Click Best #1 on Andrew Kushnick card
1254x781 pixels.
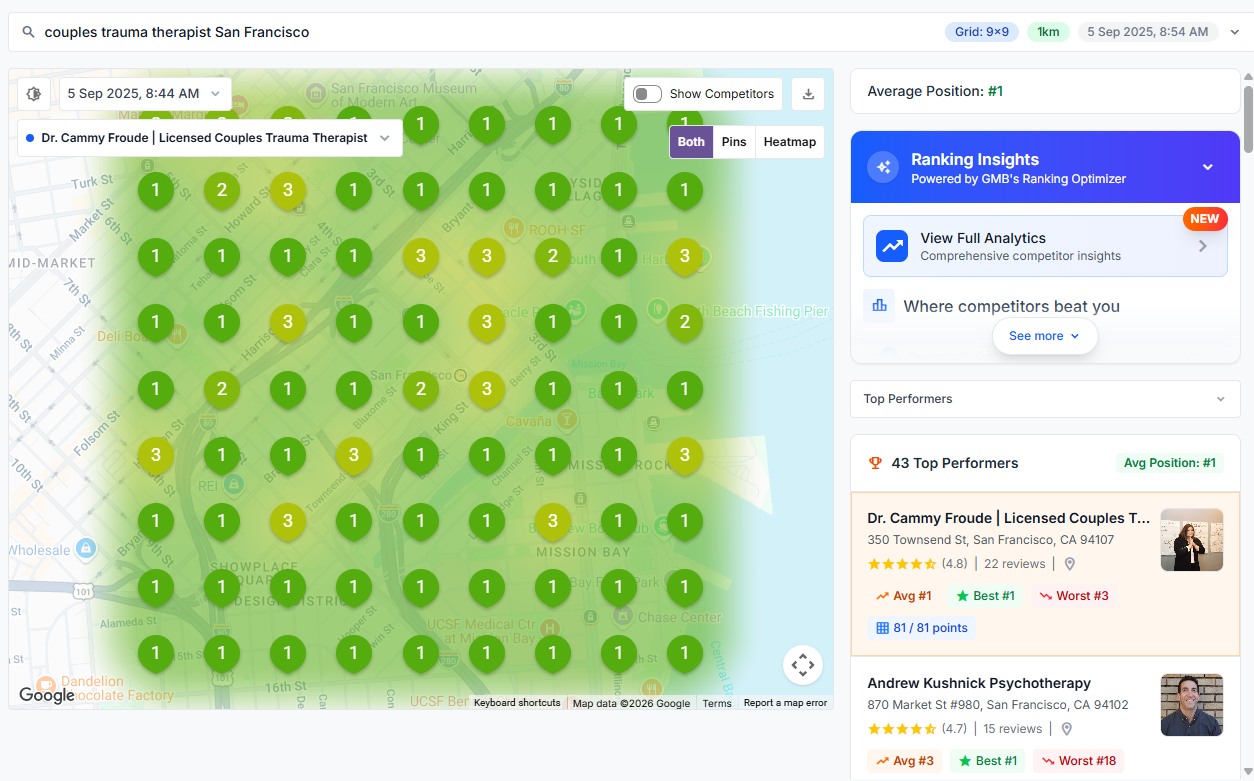pos(987,761)
